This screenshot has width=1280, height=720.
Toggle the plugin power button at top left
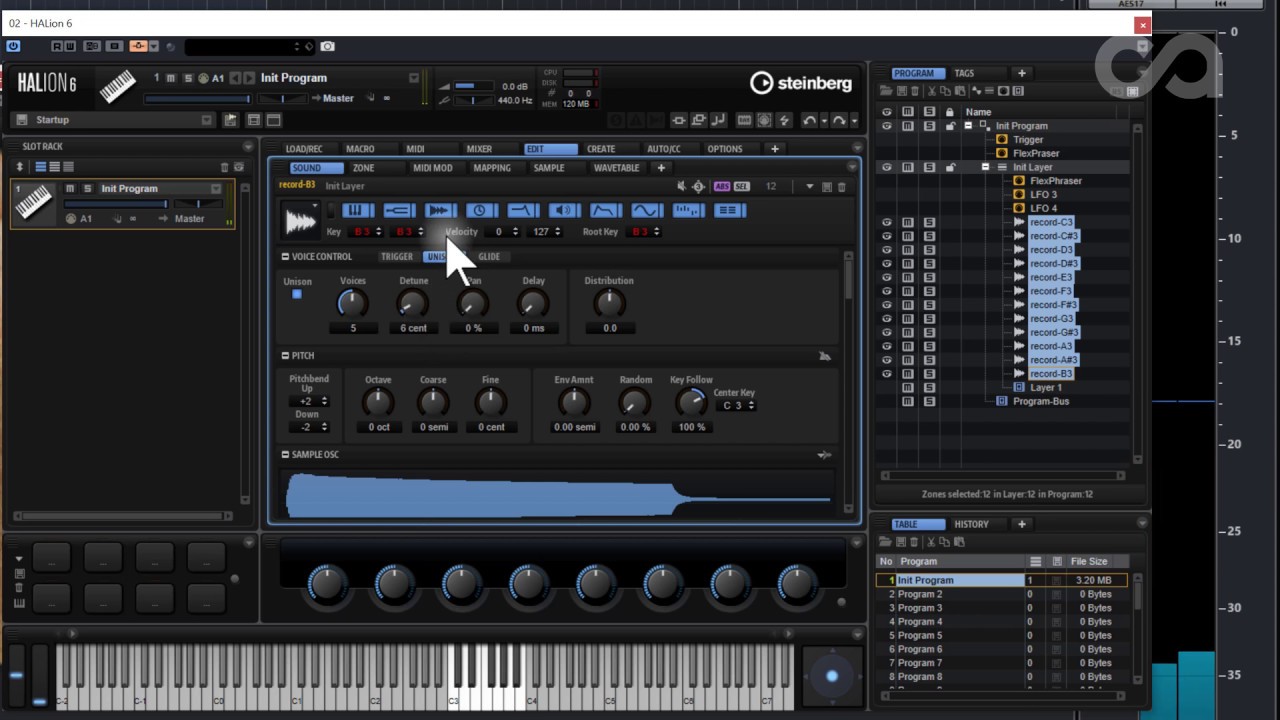[x=13, y=46]
